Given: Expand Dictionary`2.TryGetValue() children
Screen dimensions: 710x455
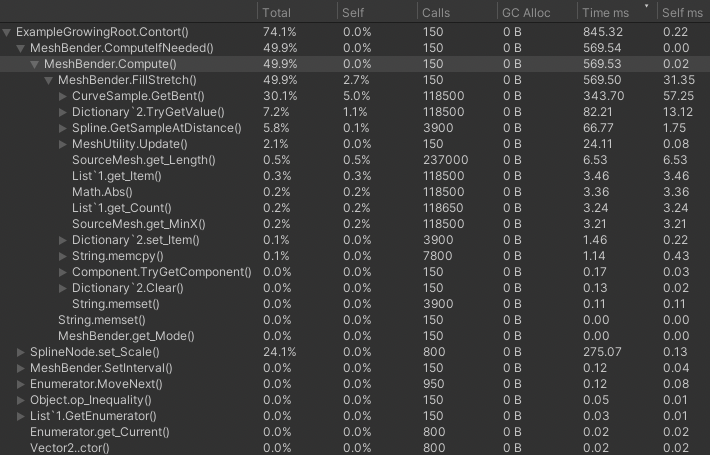Looking at the screenshot, I should click(x=64, y=112).
